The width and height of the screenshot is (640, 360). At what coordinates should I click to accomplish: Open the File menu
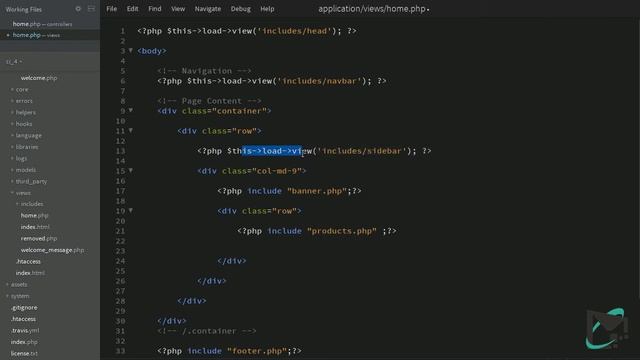(111, 9)
